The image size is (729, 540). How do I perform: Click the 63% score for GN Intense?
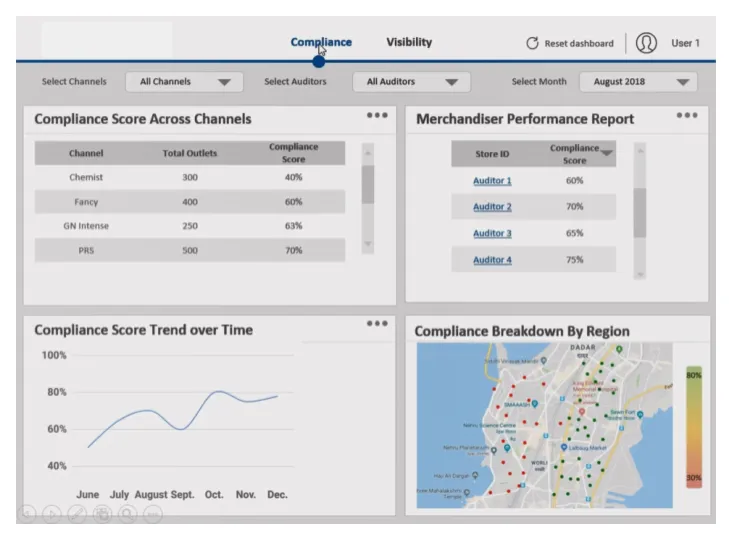point(293,226)
